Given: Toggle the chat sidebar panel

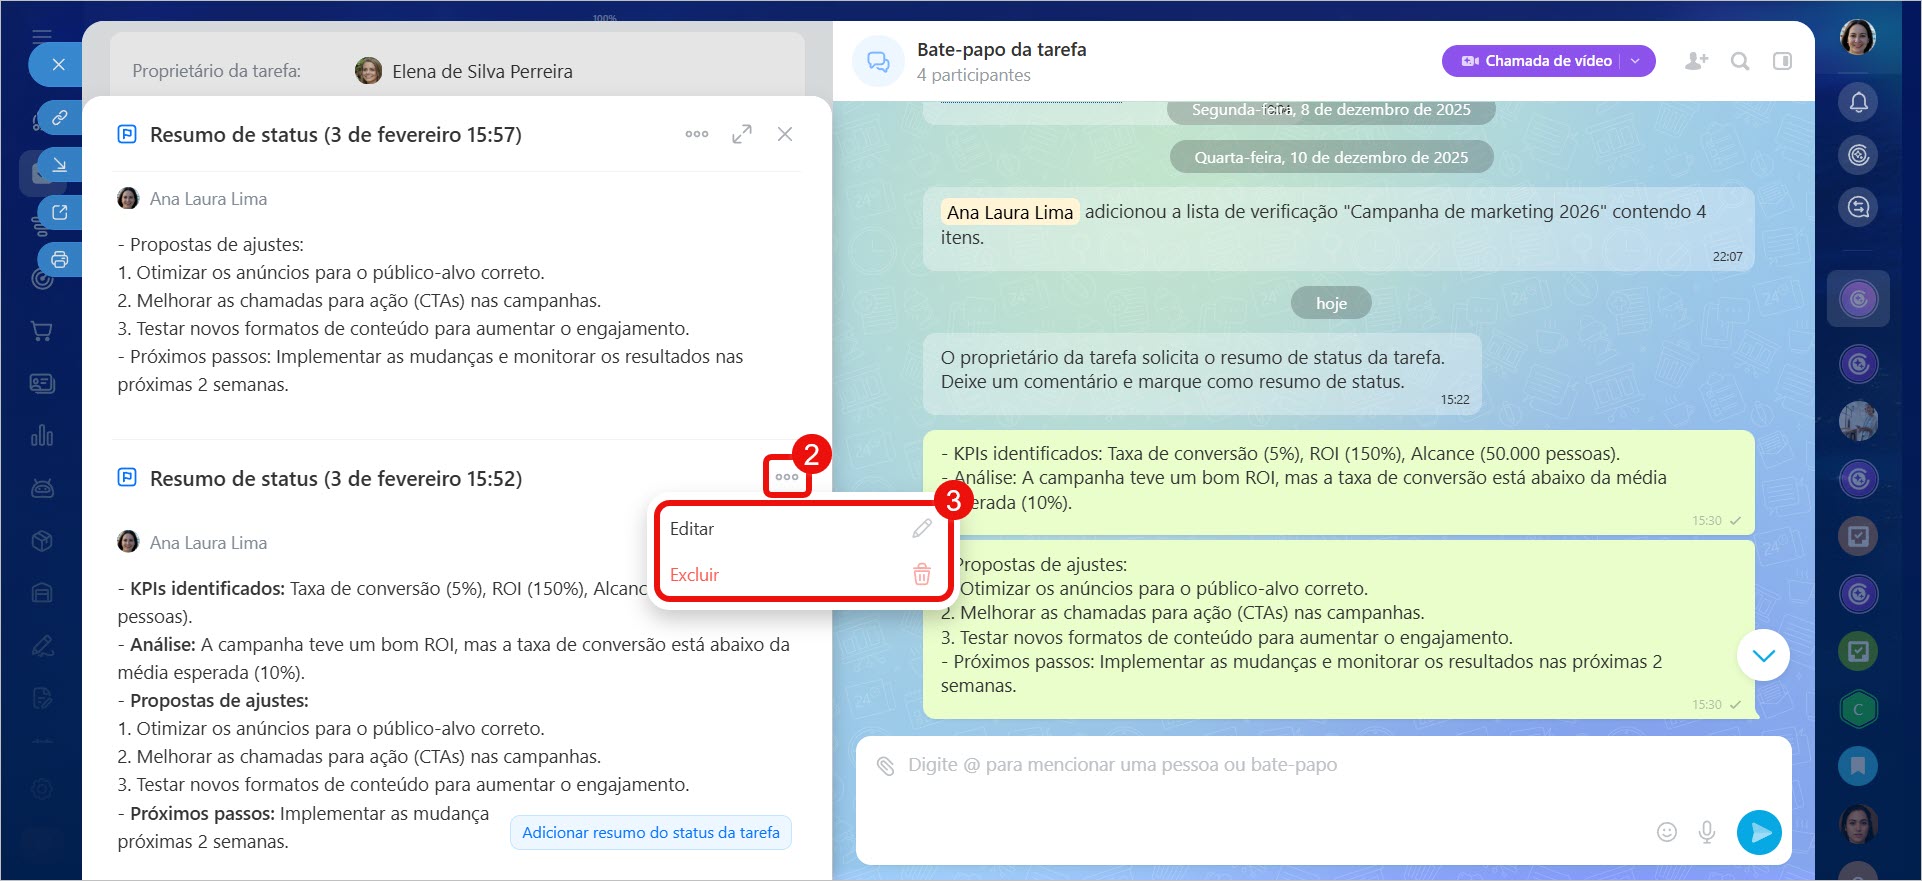Looking at the screenshot, I should pyautogui.click(x=1782, y=61).
